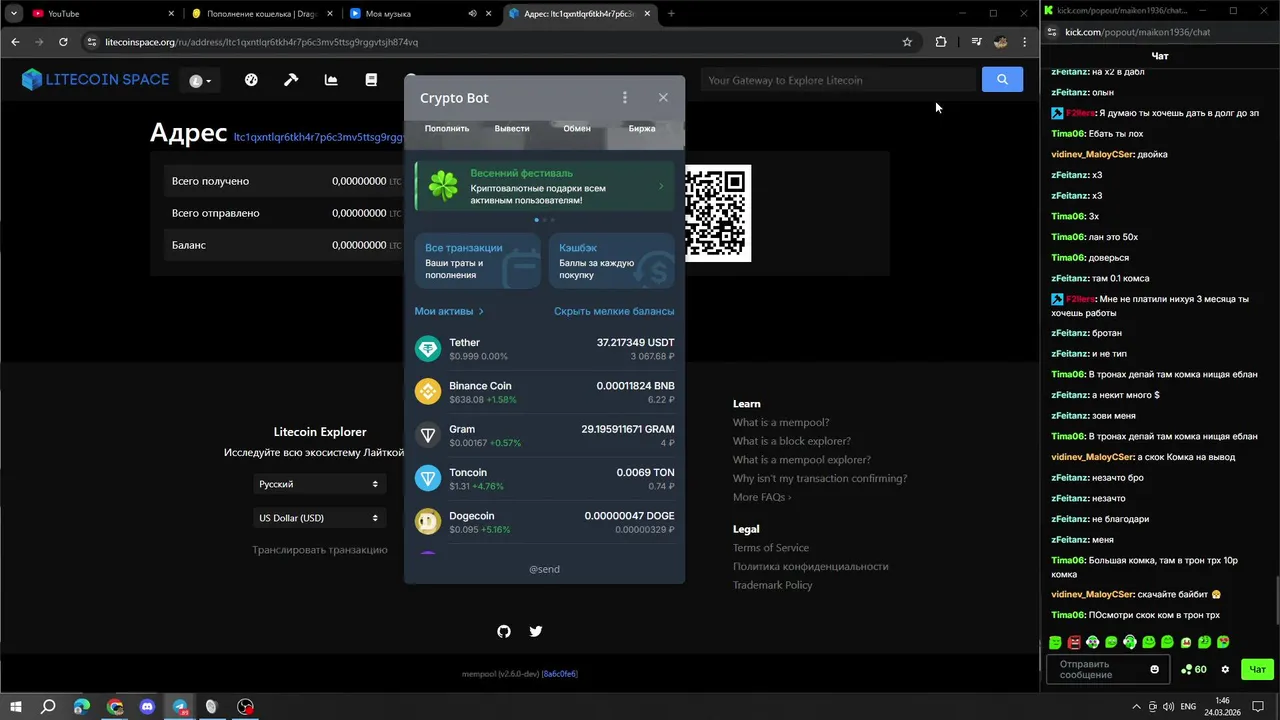The width and height of the screenshot is (1280, 720).
Task: Click the speaker volume tray icon
Action: (1168, 706)
